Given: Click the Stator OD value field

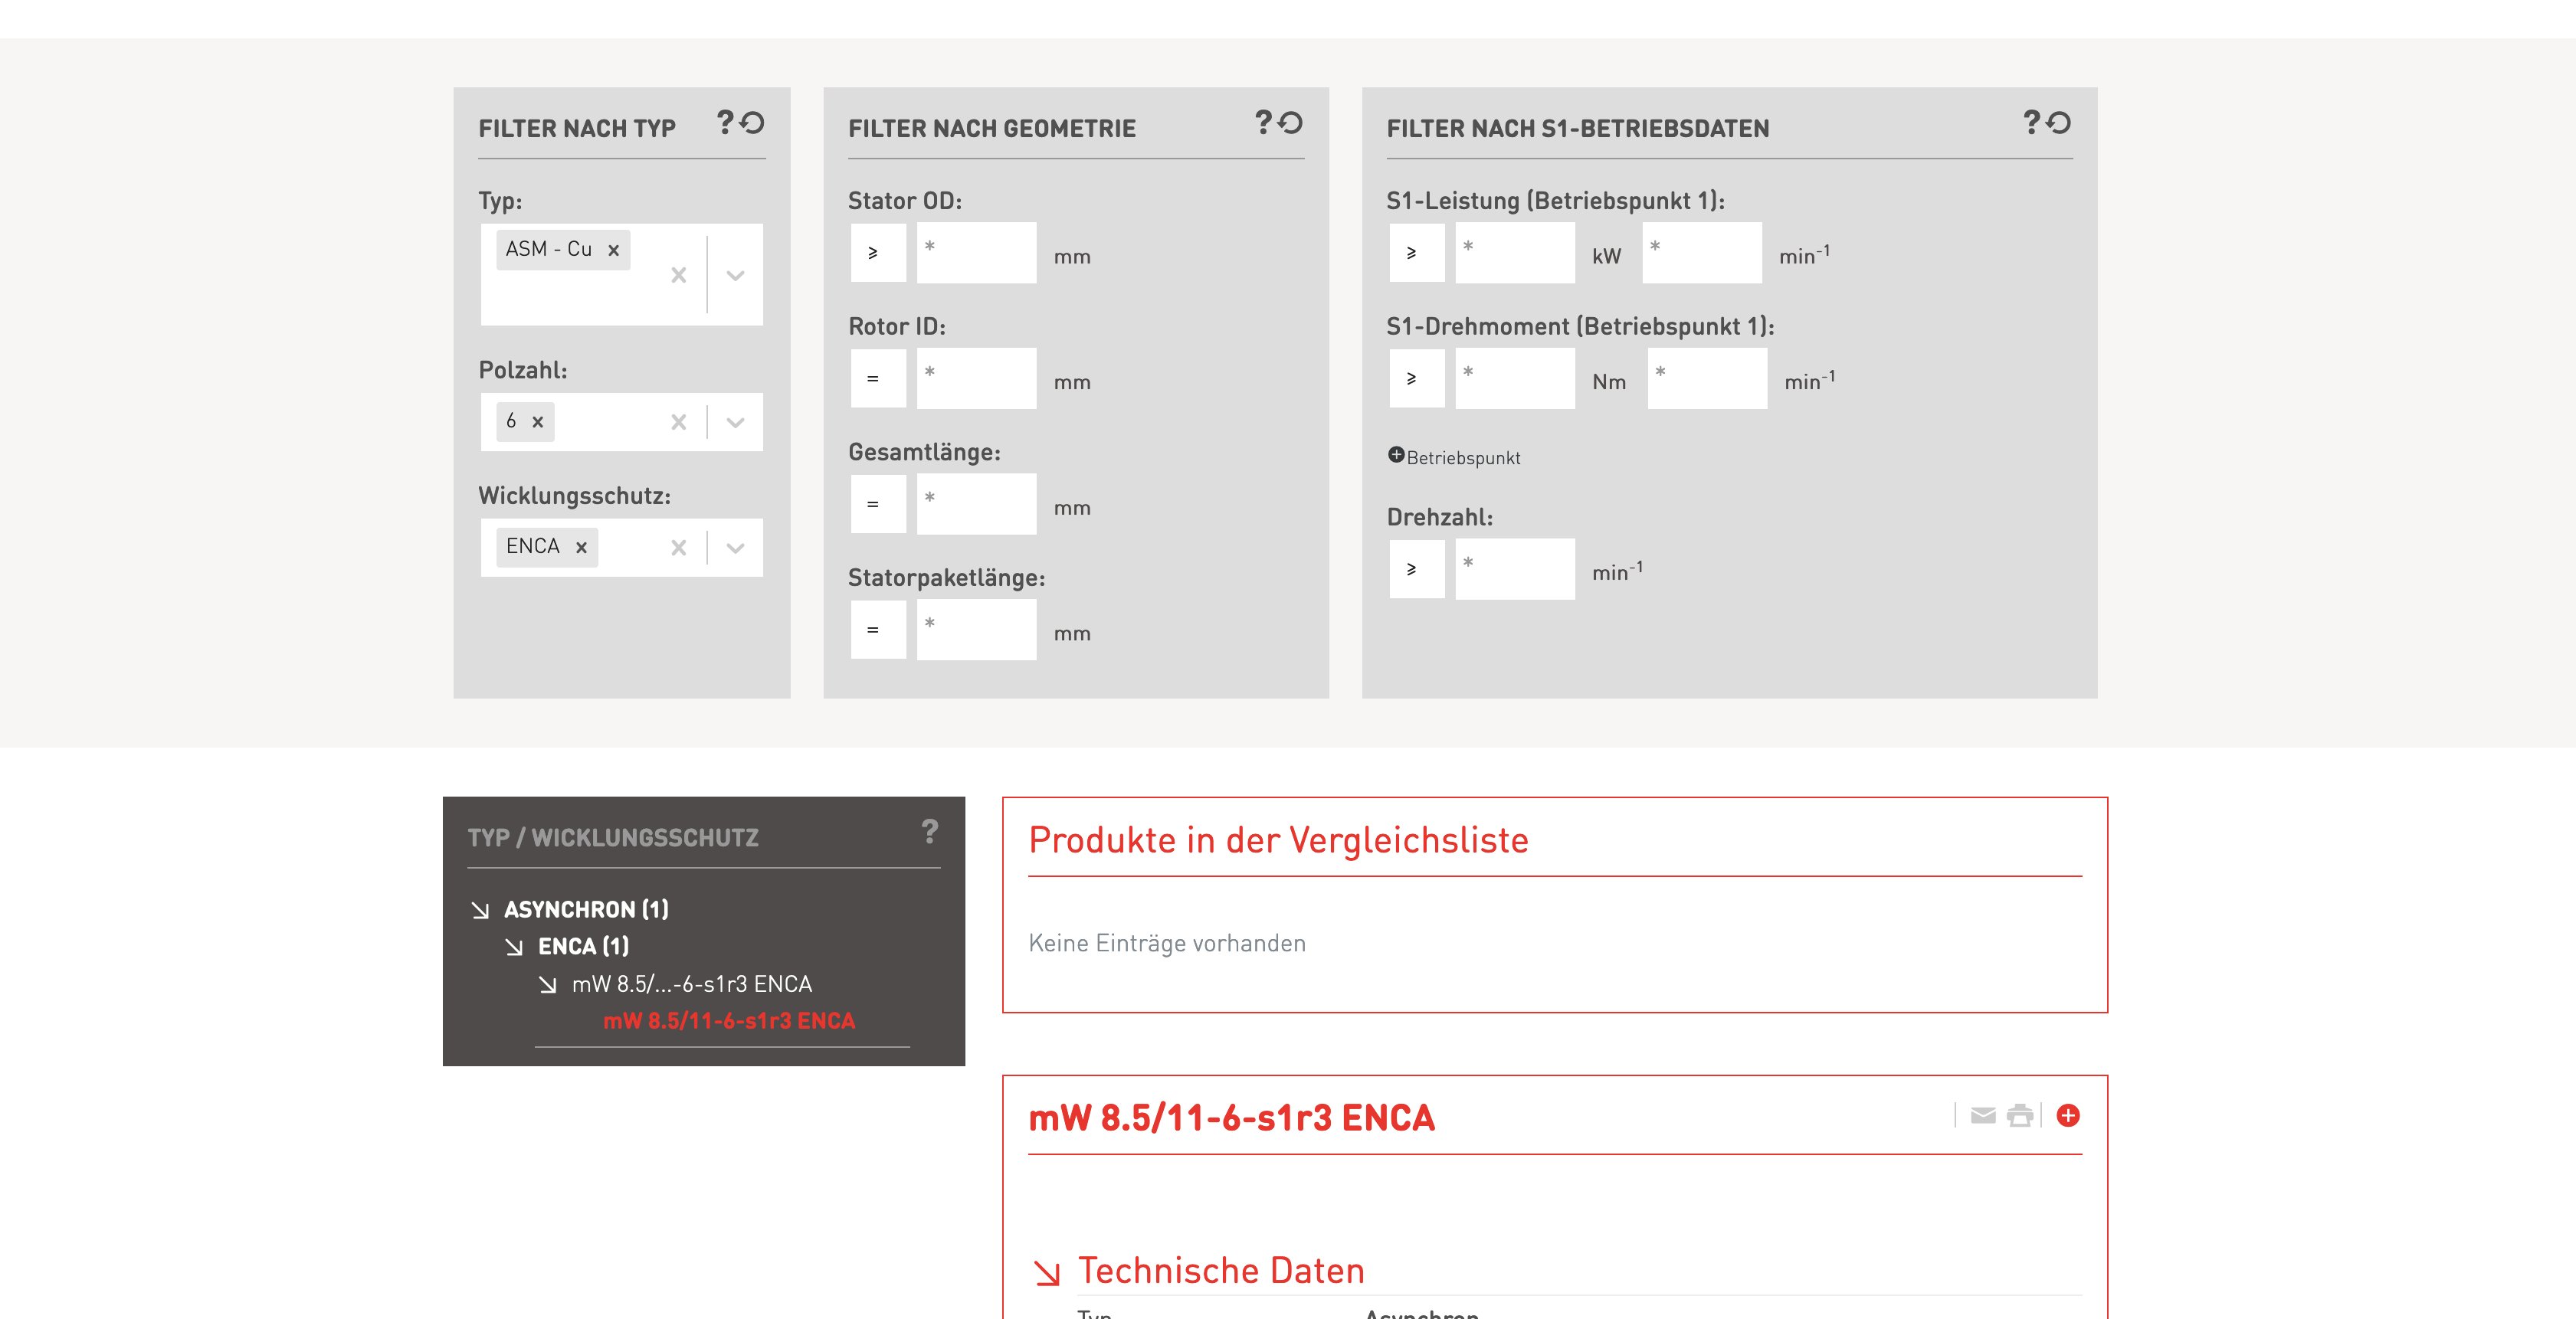Looking at the screenshot, I should pos(975,253).
